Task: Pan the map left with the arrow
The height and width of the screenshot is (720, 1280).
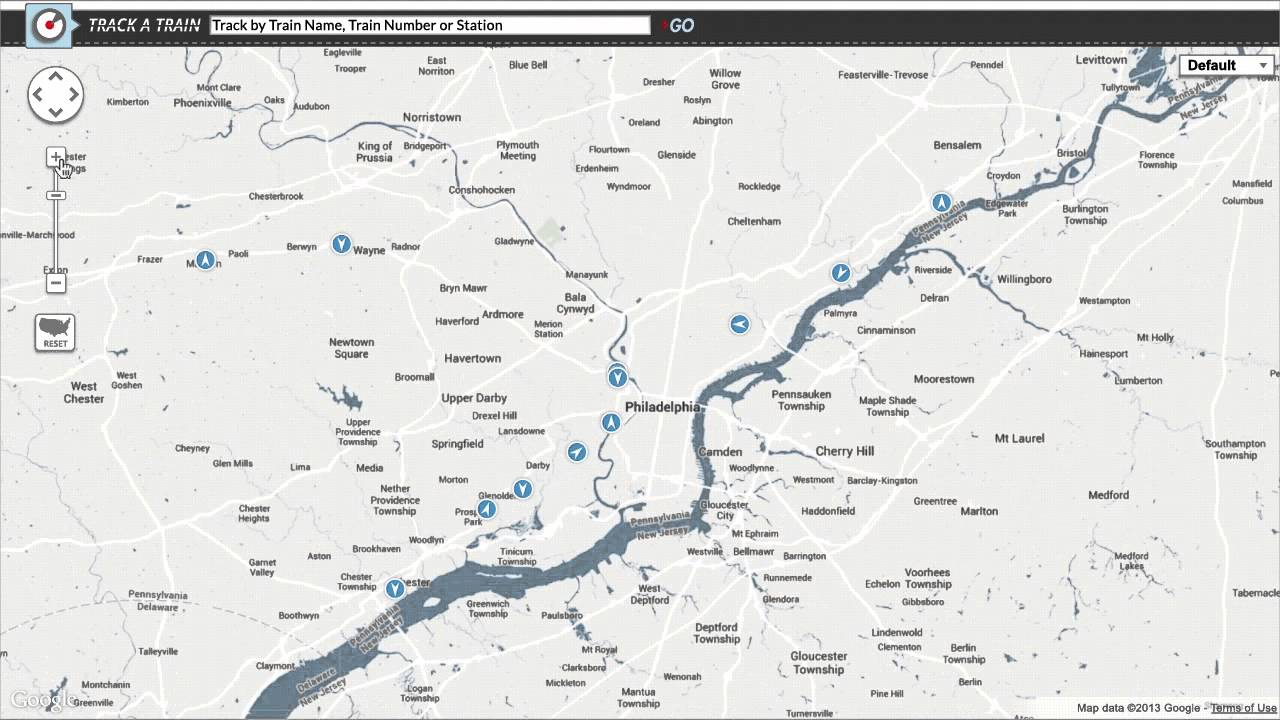Action: coord(37,95)
